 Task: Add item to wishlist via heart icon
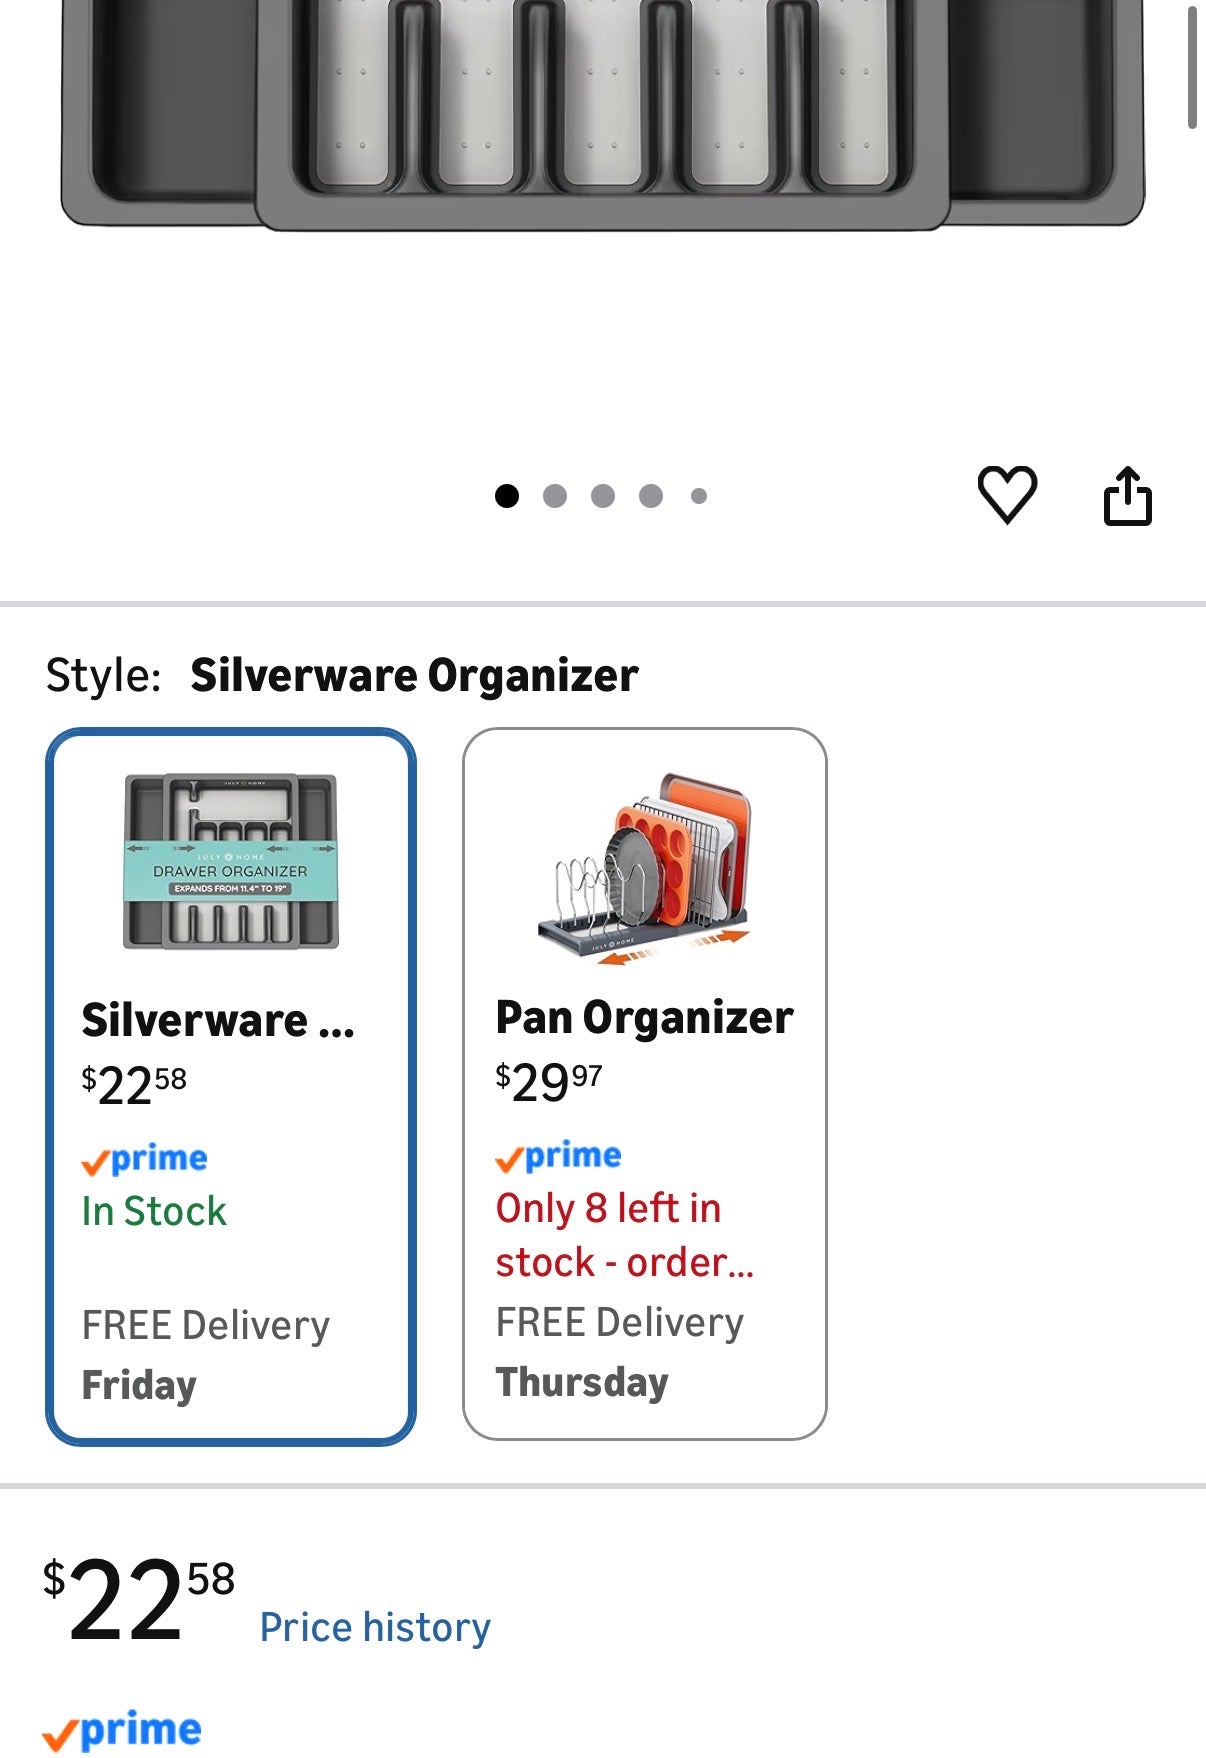tap(1009, 495)
